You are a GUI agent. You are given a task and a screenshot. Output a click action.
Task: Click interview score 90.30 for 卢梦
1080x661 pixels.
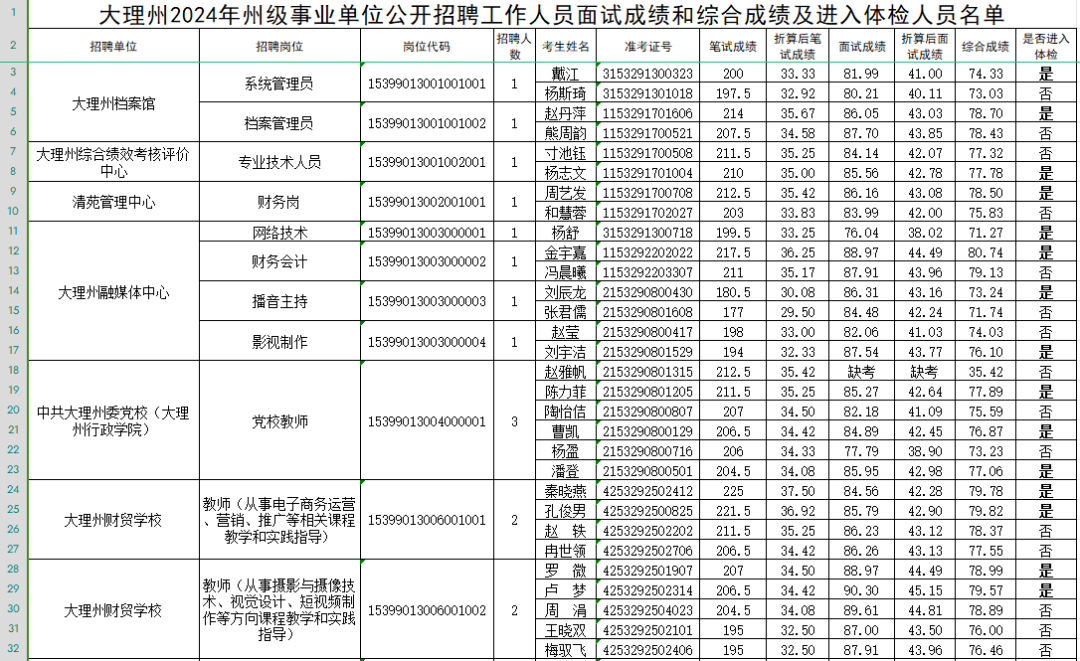point(862,590)
